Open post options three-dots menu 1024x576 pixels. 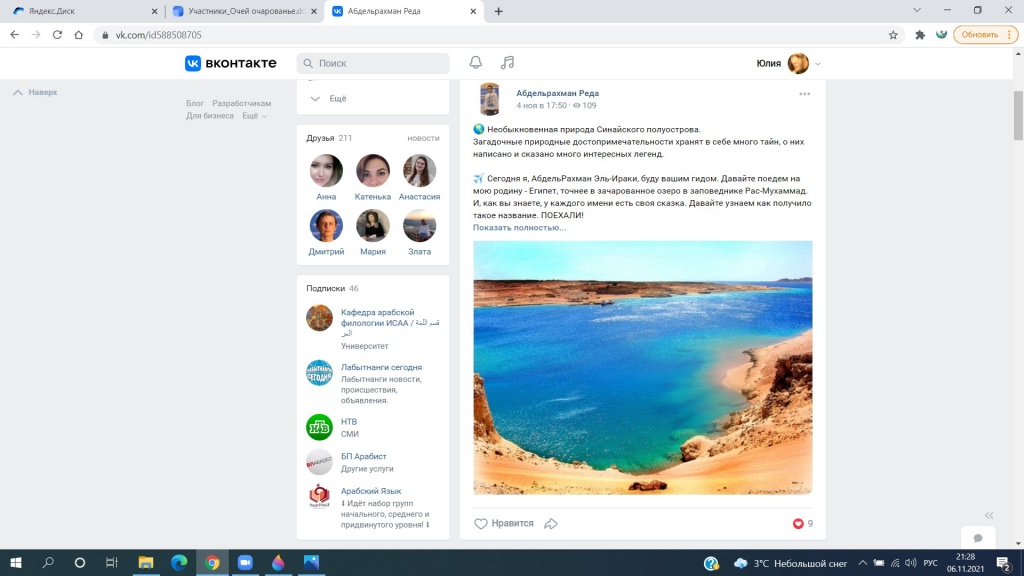click(804, 94)
